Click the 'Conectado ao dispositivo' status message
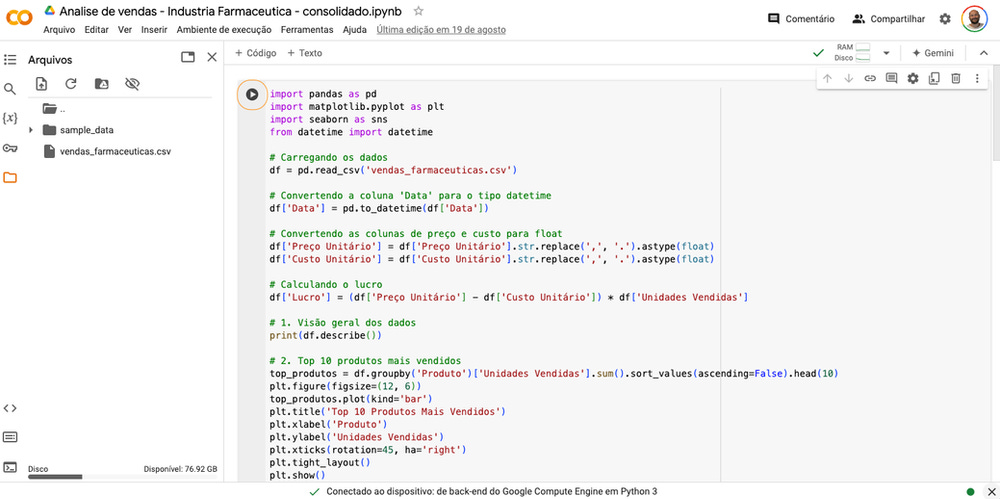Screen dimensions: 1000x499 [492, 491]
